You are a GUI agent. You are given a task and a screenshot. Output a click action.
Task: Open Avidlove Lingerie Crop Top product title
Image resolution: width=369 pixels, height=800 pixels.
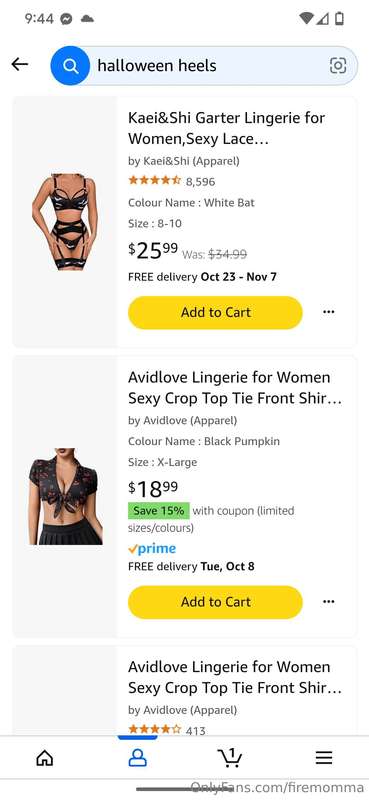coord(235,388)
